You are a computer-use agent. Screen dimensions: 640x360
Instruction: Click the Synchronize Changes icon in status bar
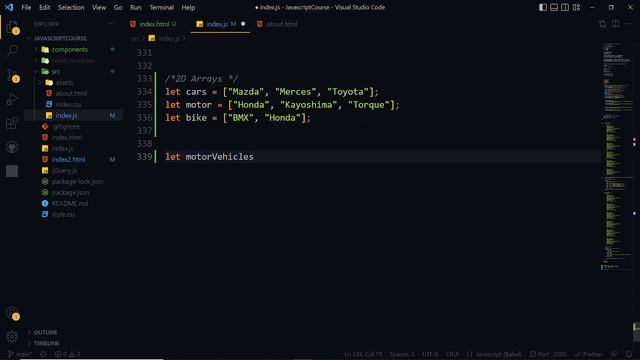pyautogui.click(x=43, y=354)
